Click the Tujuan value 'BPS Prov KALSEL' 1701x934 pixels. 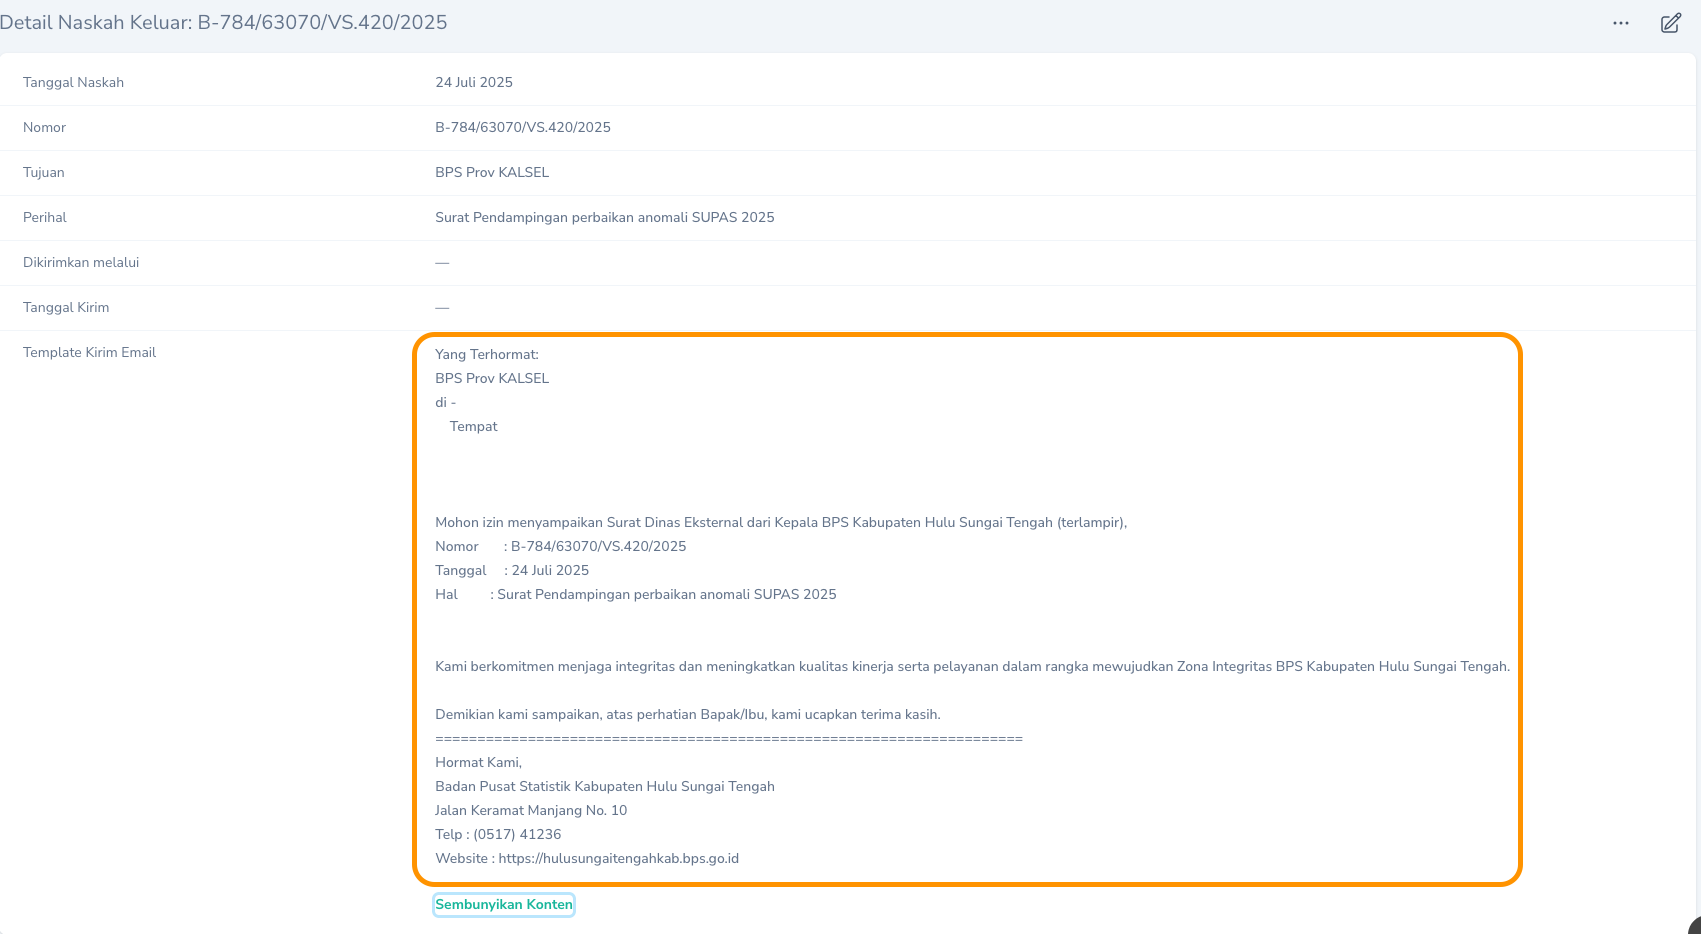(x=492, y=173)
